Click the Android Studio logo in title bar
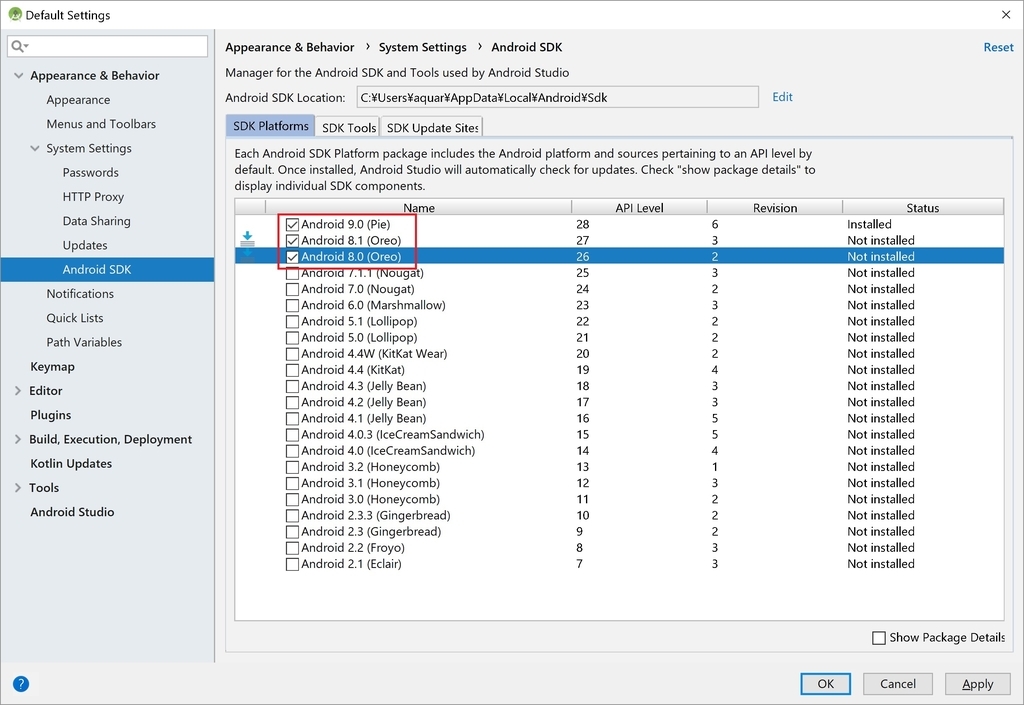This screenshot has width=1024, height=705. coord(15,14)
